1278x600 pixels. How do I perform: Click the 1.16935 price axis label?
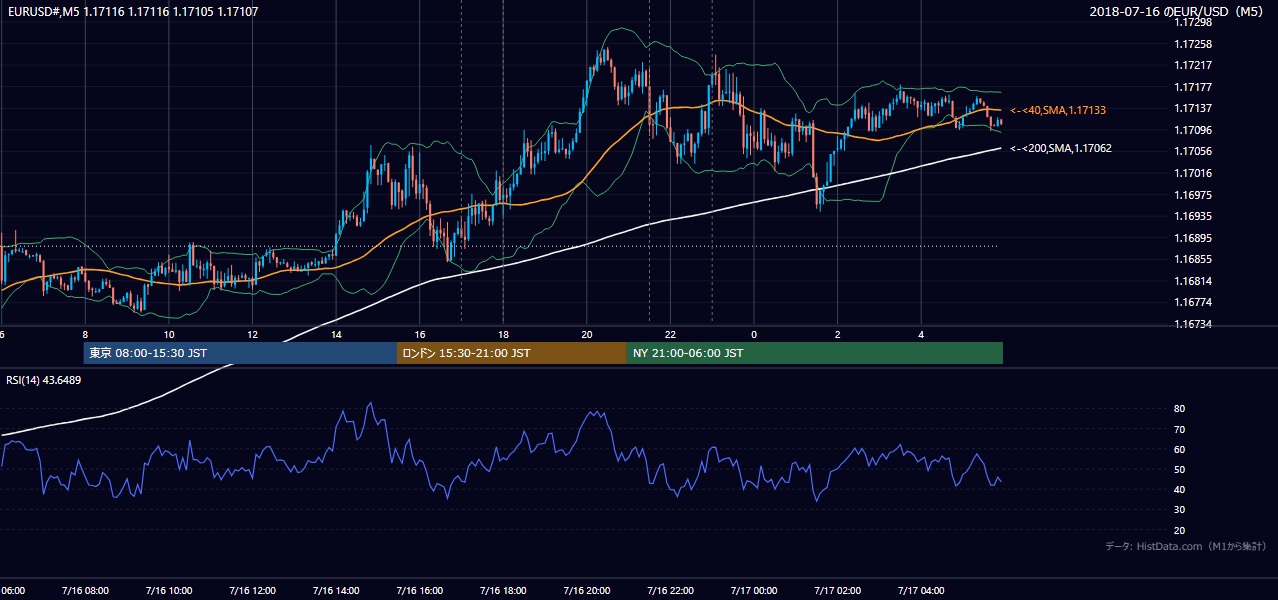pyautogui.click(x=1194, y=216)
